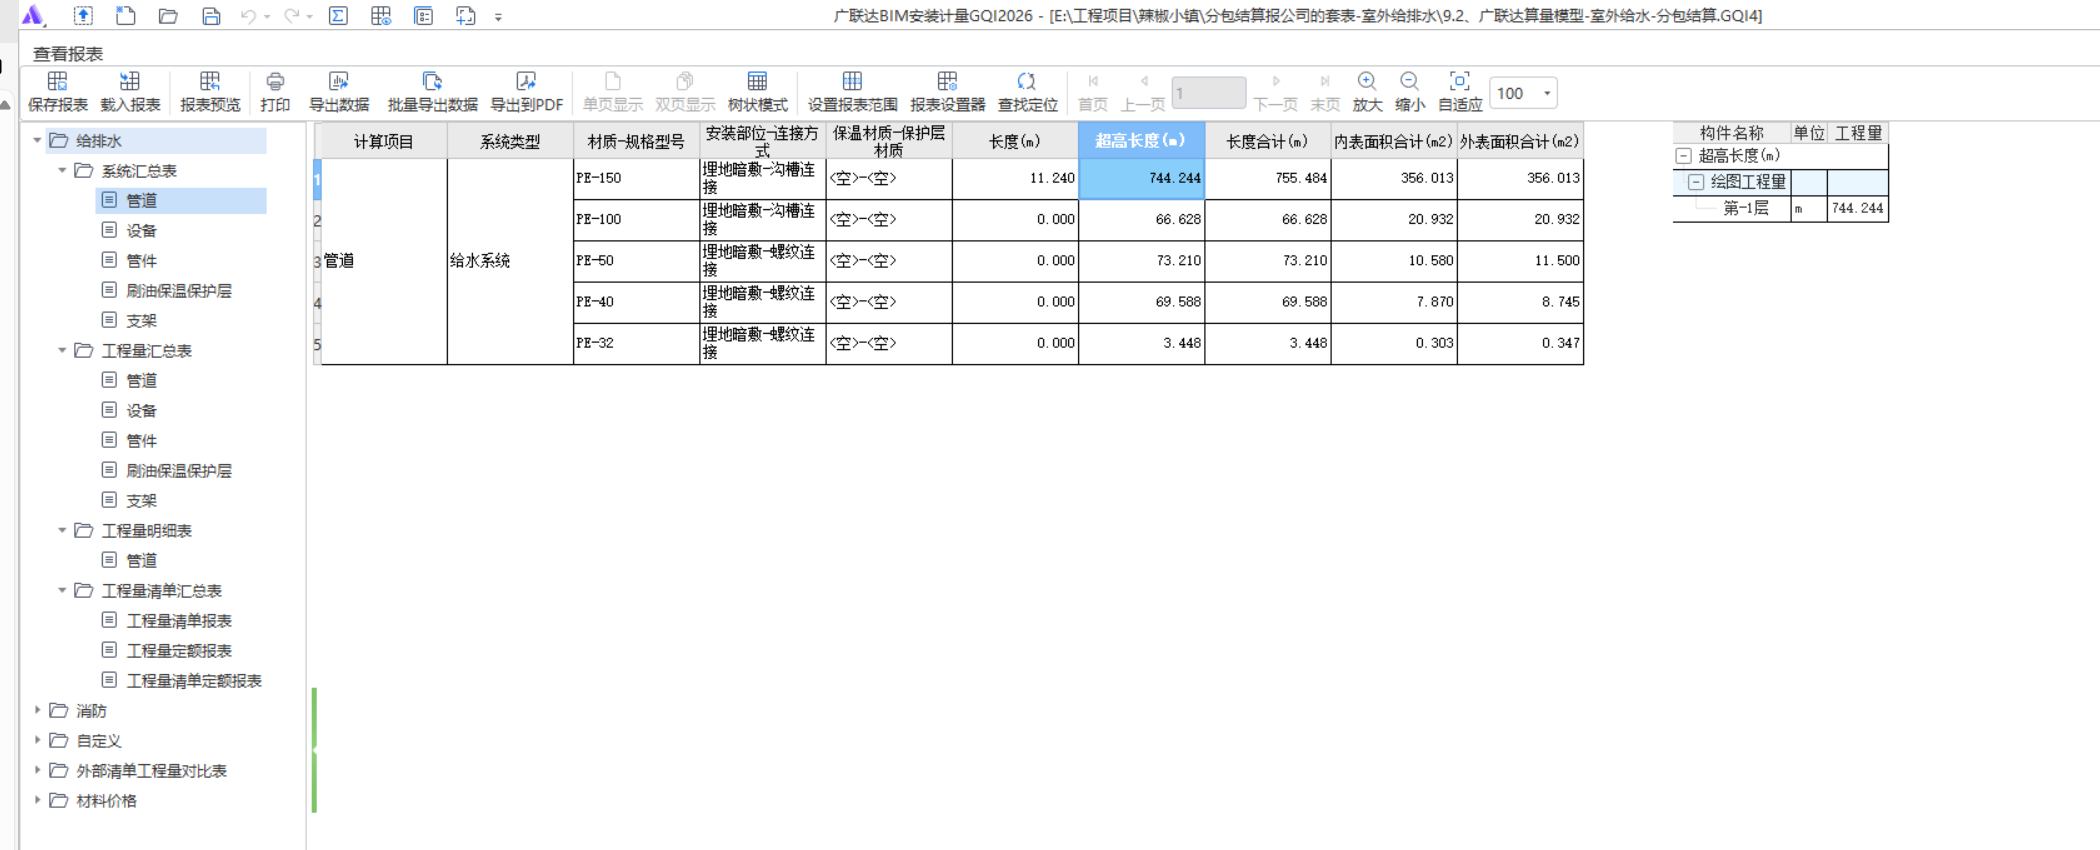Open the zoom percentage 100 dropdown
This screenshot has width=2100, height=850.
[x=1547, y=93]
